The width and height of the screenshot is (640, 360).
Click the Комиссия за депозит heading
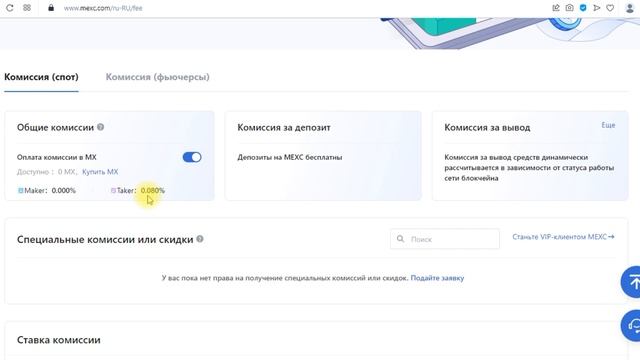coord(284,127)
